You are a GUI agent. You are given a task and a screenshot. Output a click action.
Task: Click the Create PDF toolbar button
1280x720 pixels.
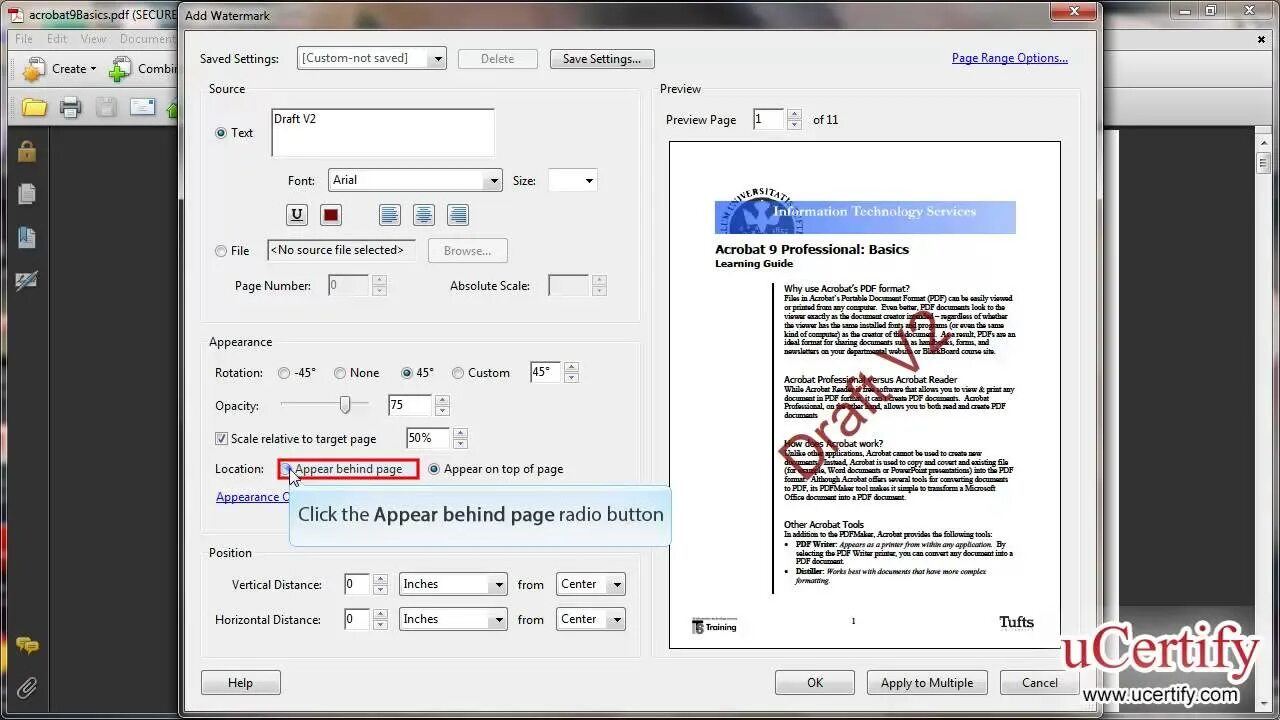click(x=60, y=69)
